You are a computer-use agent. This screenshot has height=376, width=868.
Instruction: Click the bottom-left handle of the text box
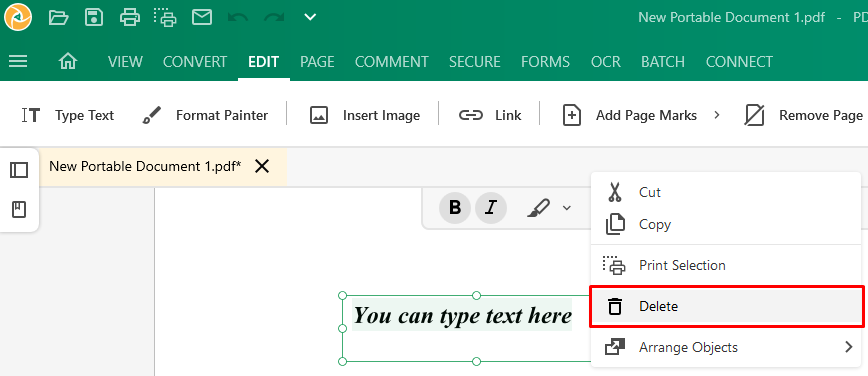pos(342,362)
